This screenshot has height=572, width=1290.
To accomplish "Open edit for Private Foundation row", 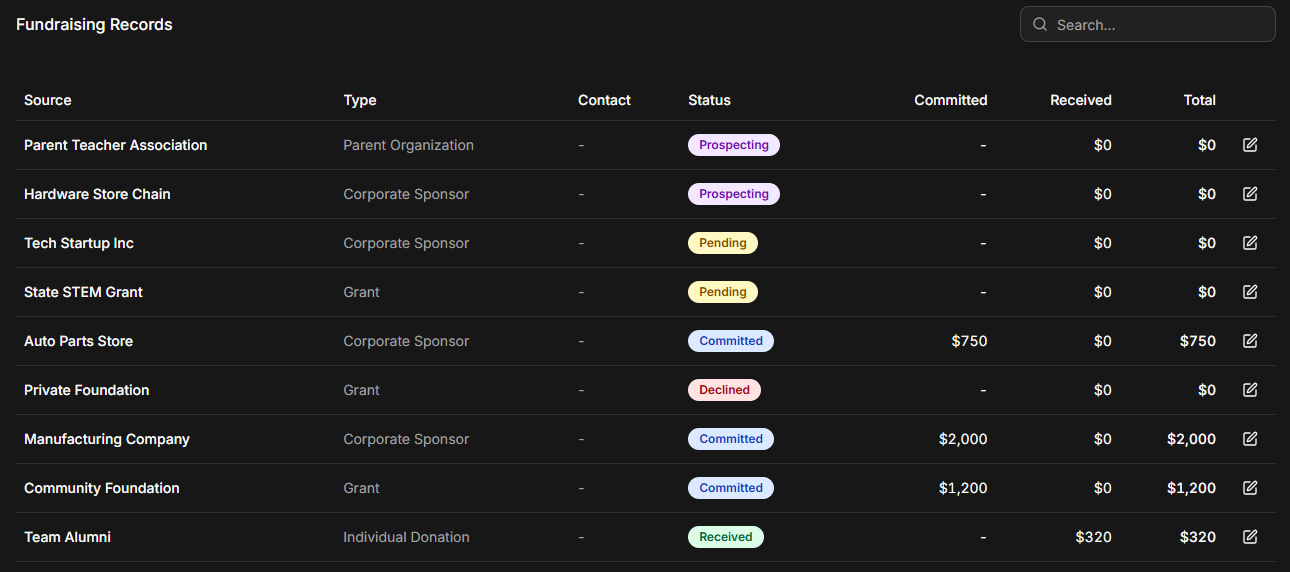I will [x=1249, y=390].
